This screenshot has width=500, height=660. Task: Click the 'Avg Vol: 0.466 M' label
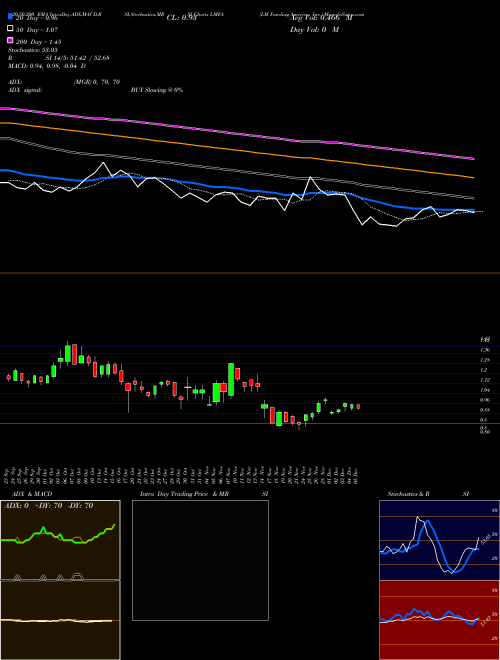pyautogui.click(x=321, y=18)
